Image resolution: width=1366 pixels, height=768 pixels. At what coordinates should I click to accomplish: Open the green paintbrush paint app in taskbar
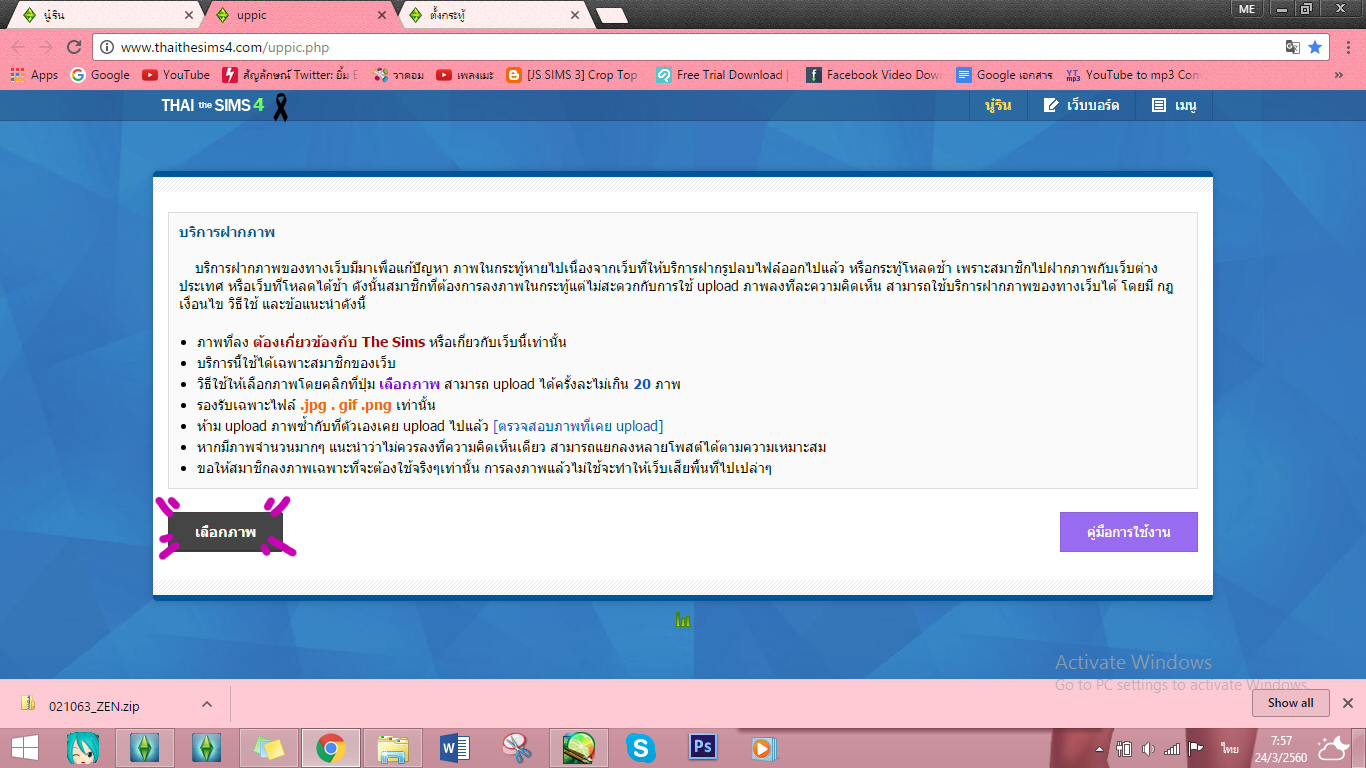(x=578, y=747)
